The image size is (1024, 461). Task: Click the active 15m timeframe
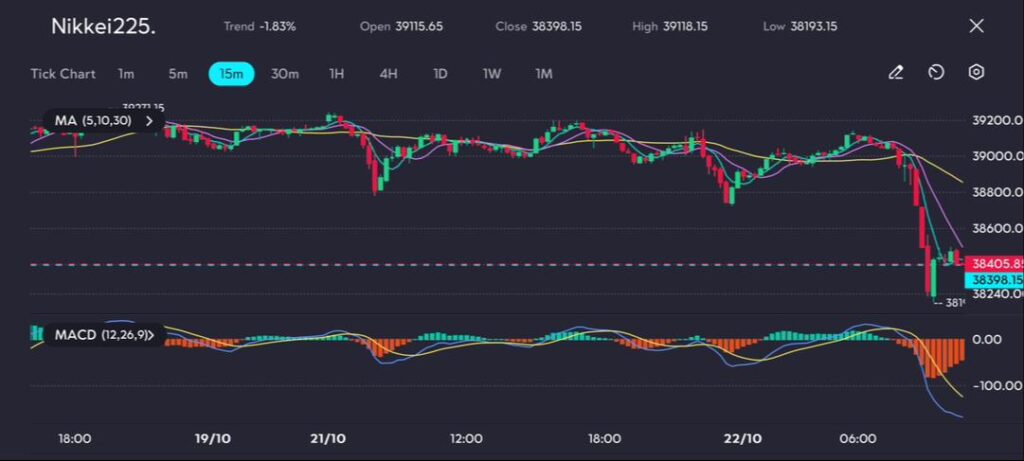click(x=232, y=73)
